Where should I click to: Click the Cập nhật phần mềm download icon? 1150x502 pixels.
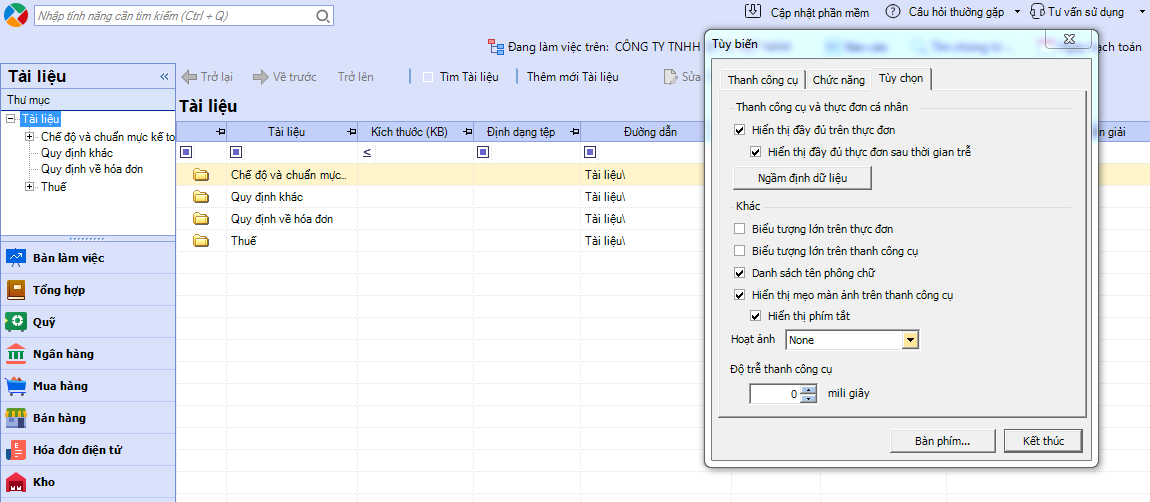(754, 12)
